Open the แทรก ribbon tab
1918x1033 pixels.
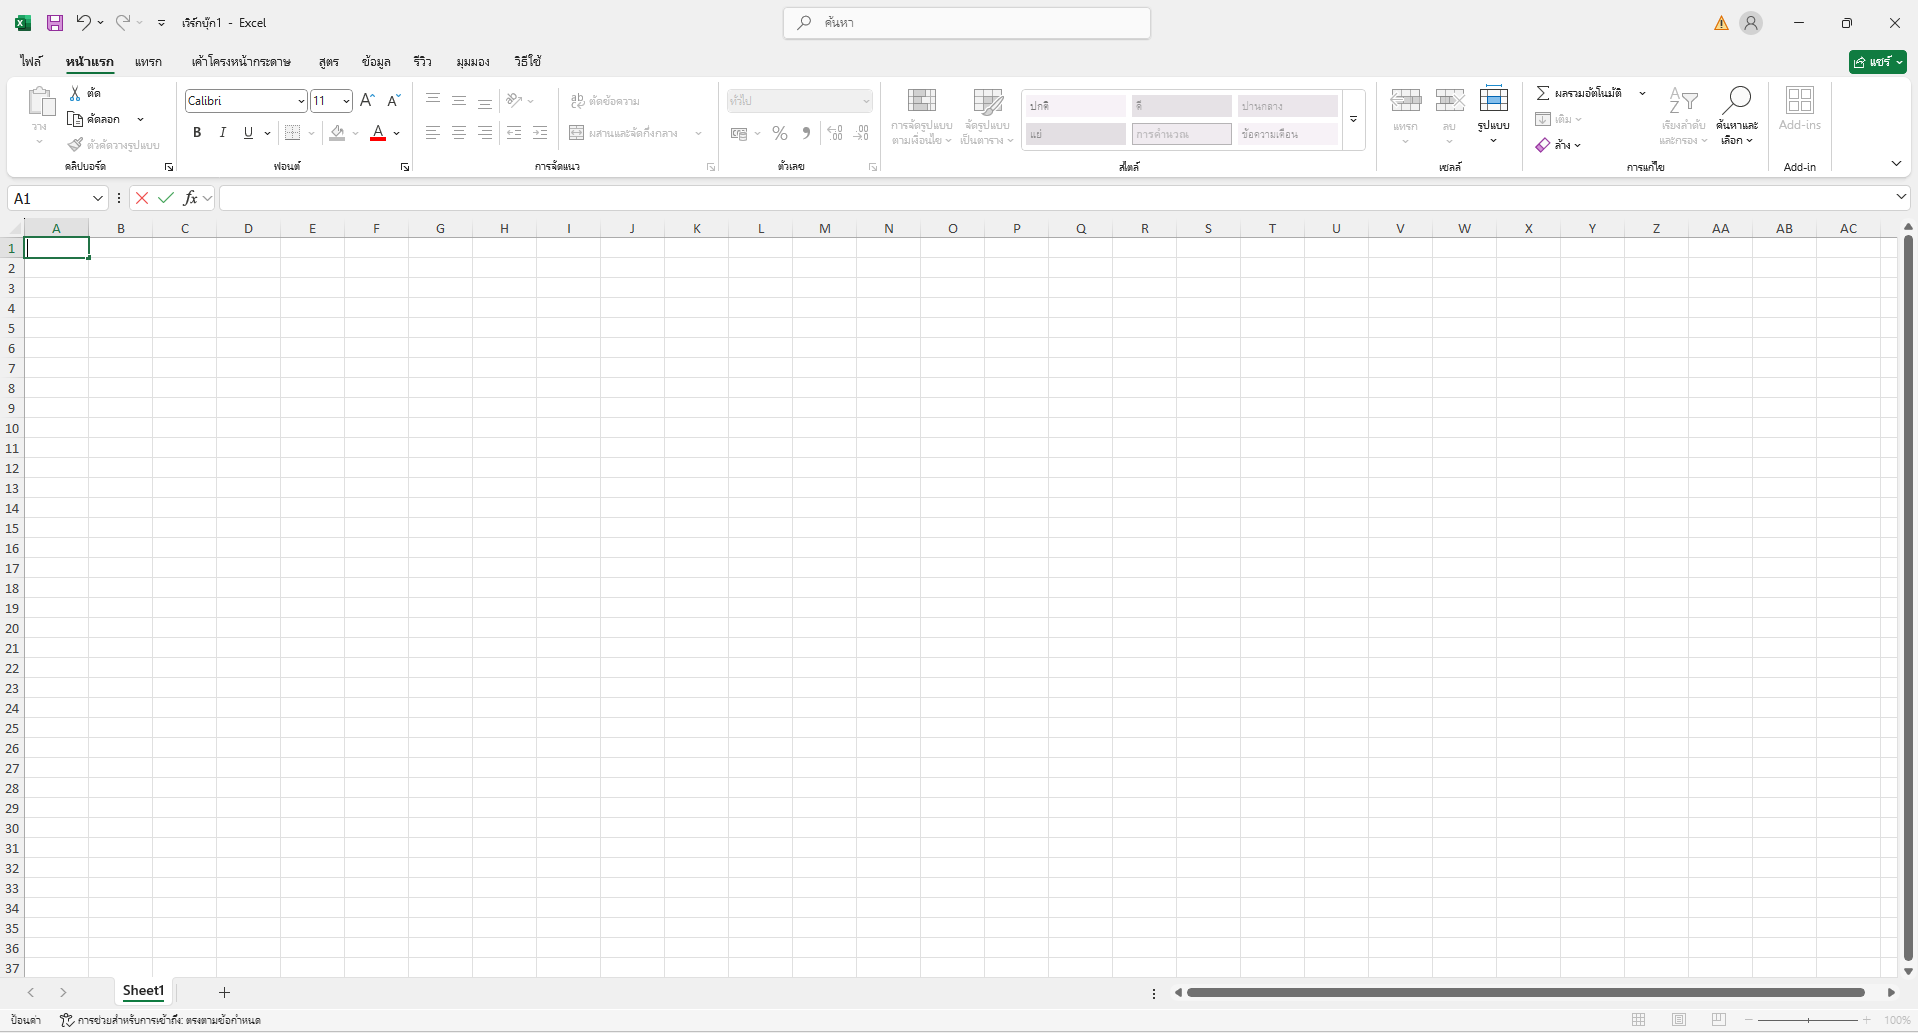tap(148, 62)
